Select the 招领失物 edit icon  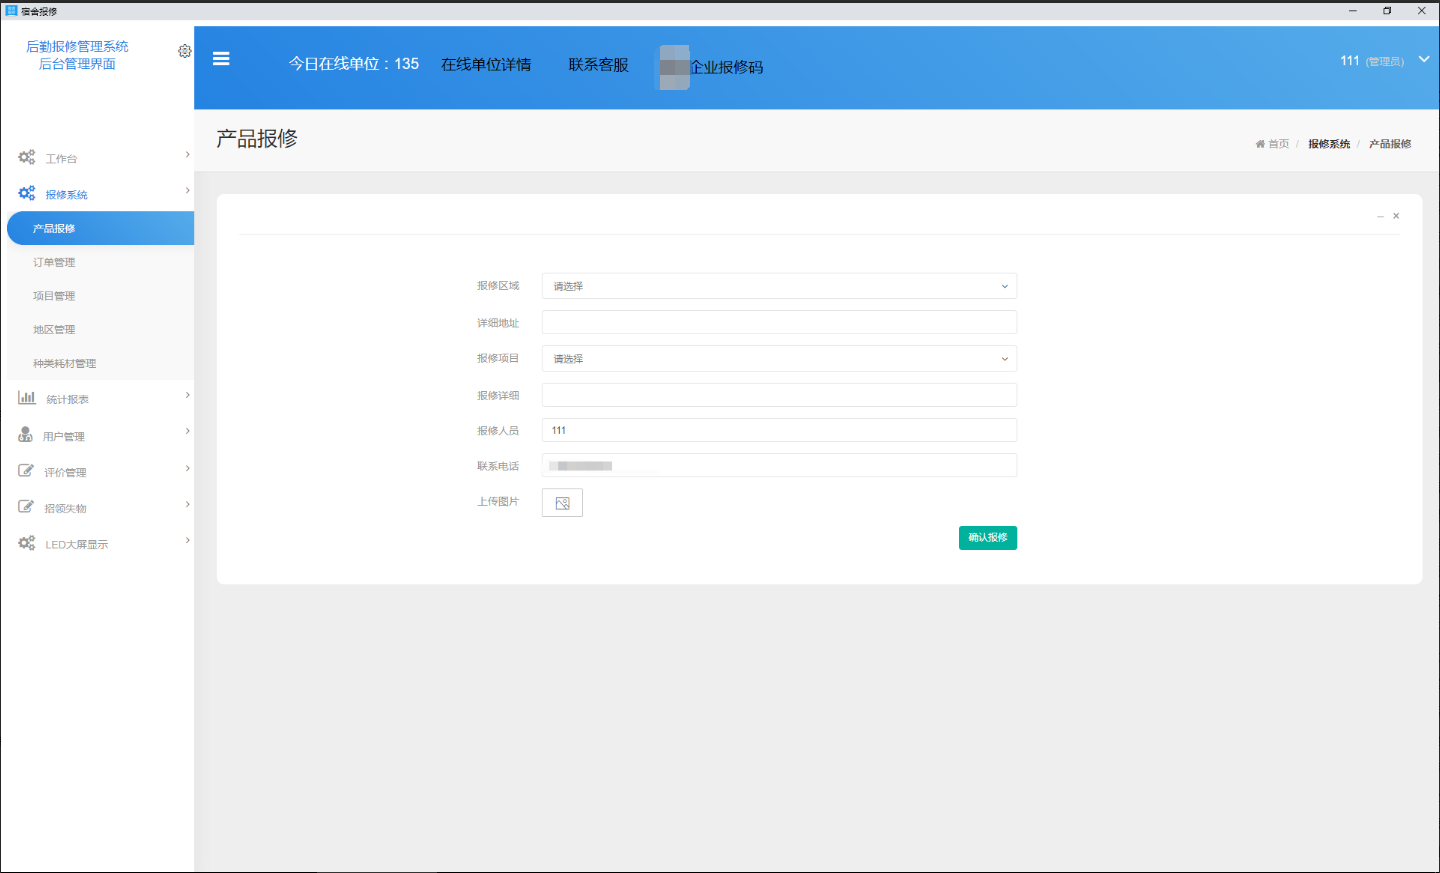pyautogui.click(x=26, y=506)
